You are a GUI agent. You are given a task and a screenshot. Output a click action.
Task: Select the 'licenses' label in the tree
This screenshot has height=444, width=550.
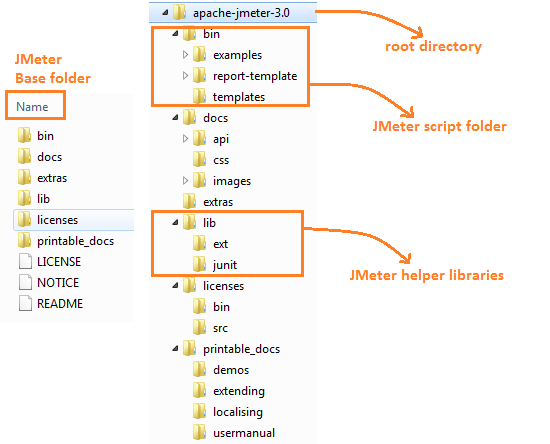pyautogui.click(x=223, y=286)
